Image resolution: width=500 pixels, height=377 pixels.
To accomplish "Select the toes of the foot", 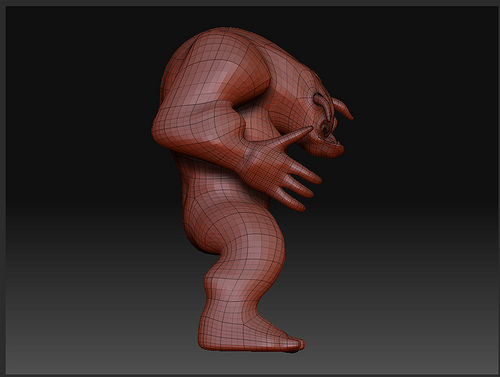I will click(293, 343).
